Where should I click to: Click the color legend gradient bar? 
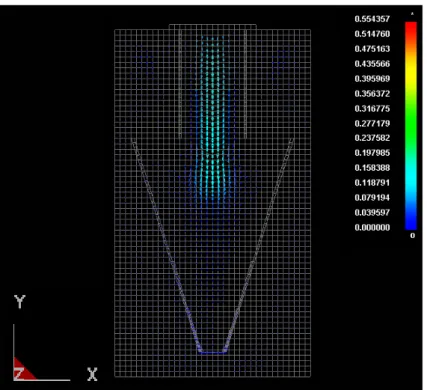click(x=411, y=126)
